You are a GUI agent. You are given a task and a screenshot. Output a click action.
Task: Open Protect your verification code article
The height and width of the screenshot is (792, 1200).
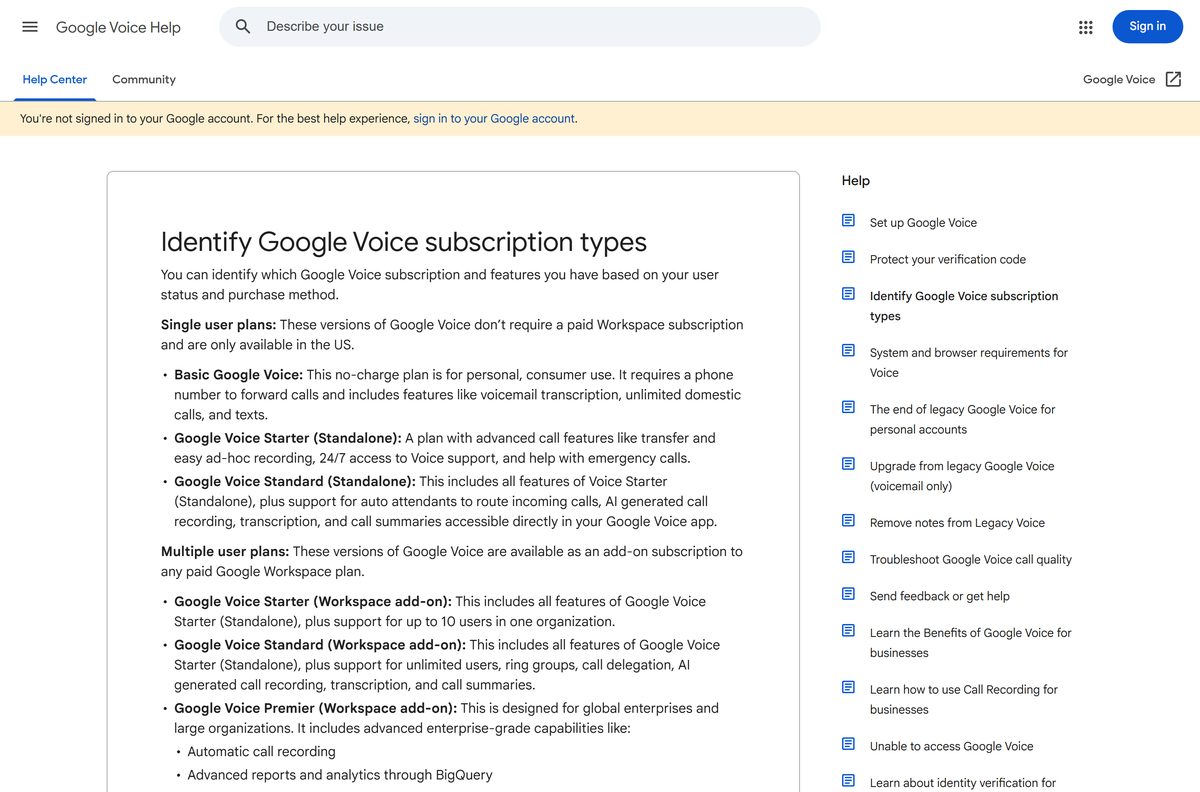[947, 259]
